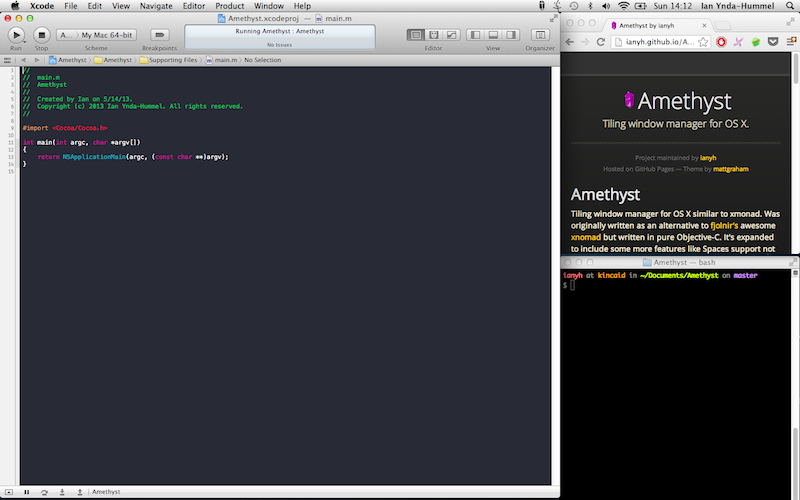Open a new tab in the browser
This screenshot has width=800, height=500.
722,26
